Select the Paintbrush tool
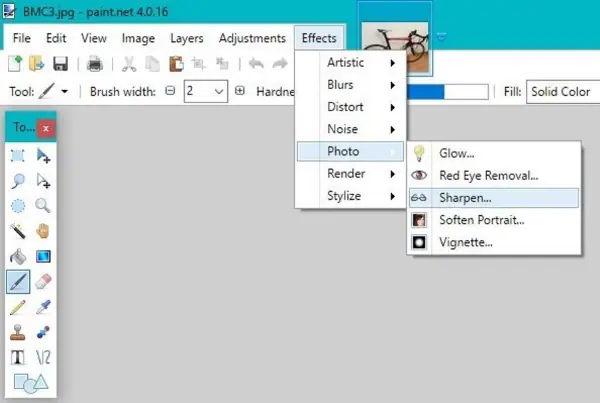The width and height of the screenshot is (600, 403). click(18, 282)
